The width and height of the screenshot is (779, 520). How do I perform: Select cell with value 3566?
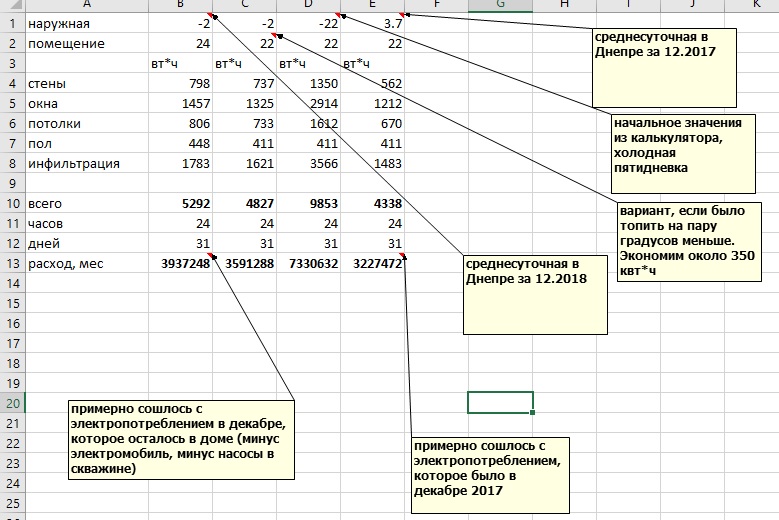(309, 163)
